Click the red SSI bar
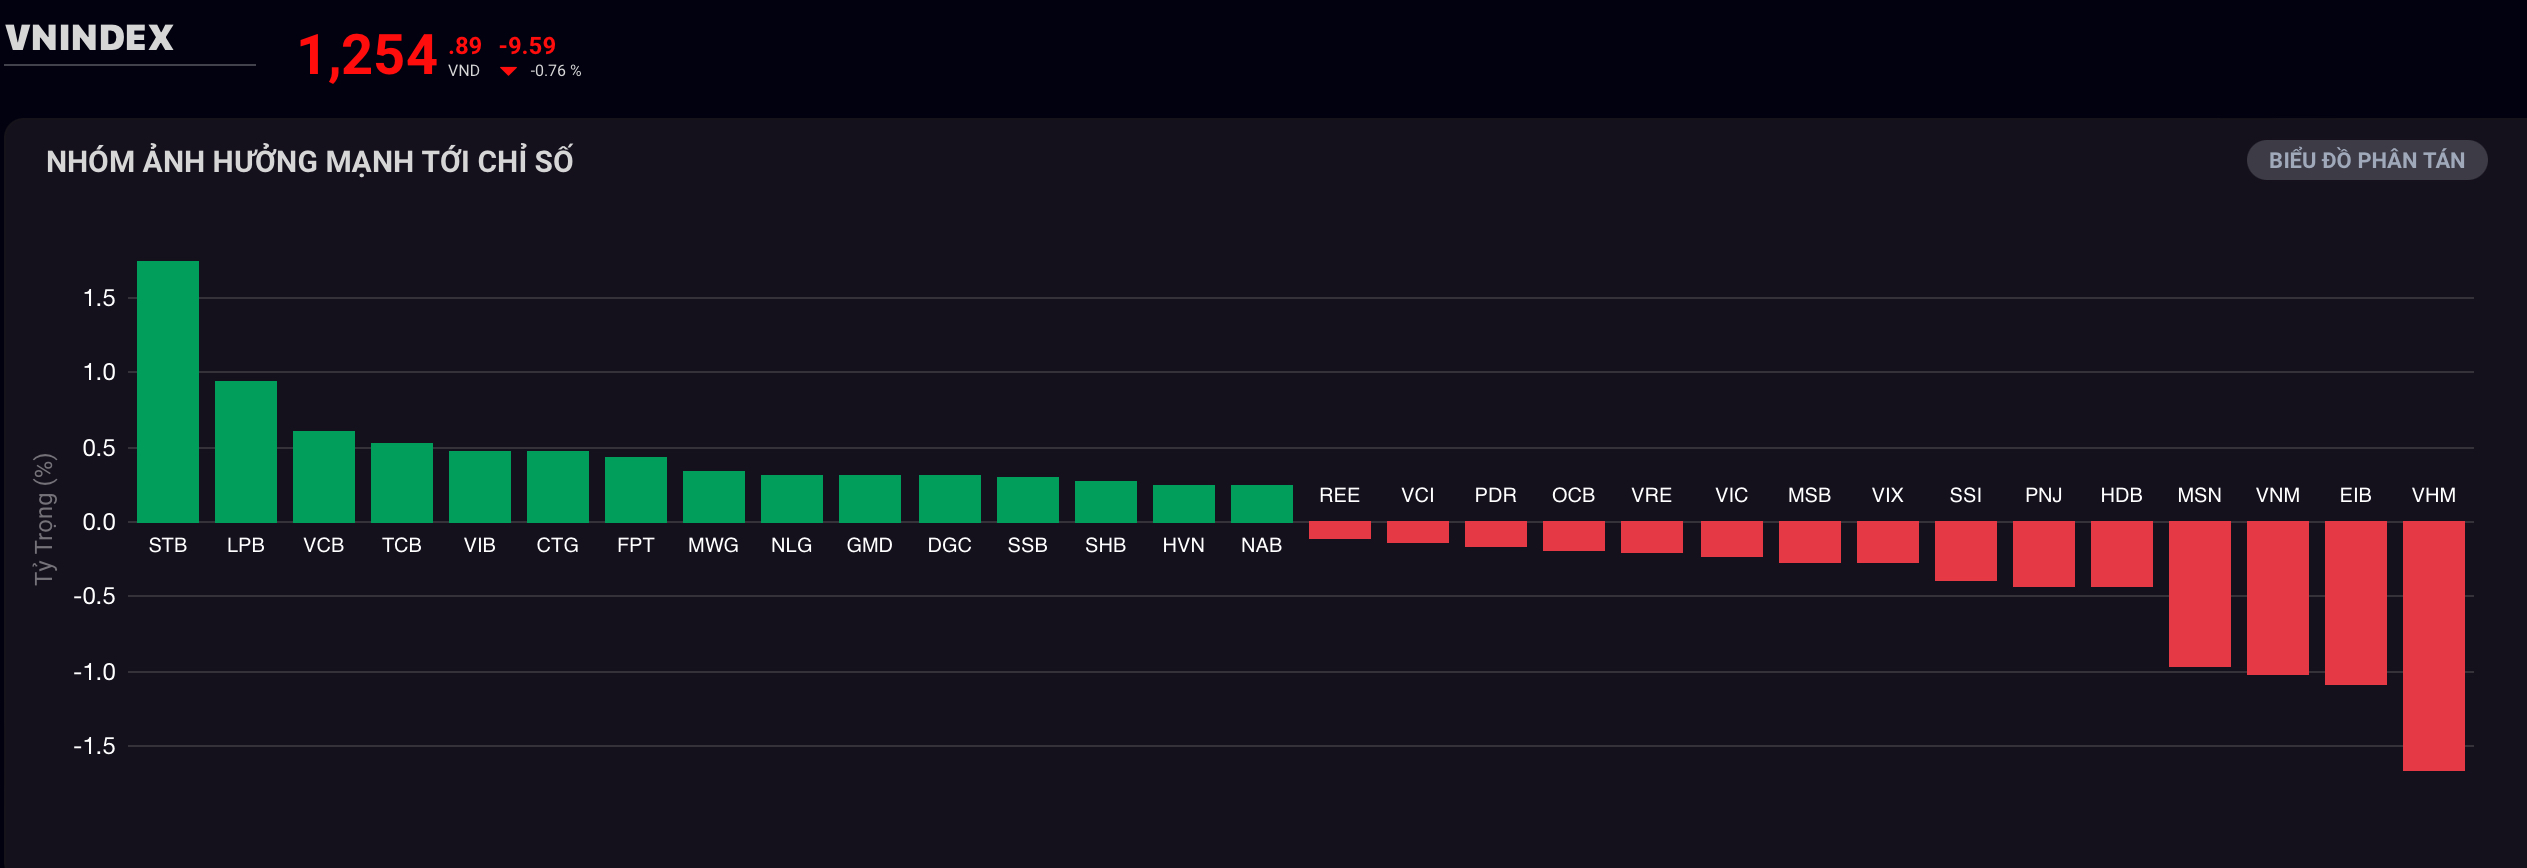Image resolution: width=2527 pixels, height=868 pixels. [x=1965, y=551]
